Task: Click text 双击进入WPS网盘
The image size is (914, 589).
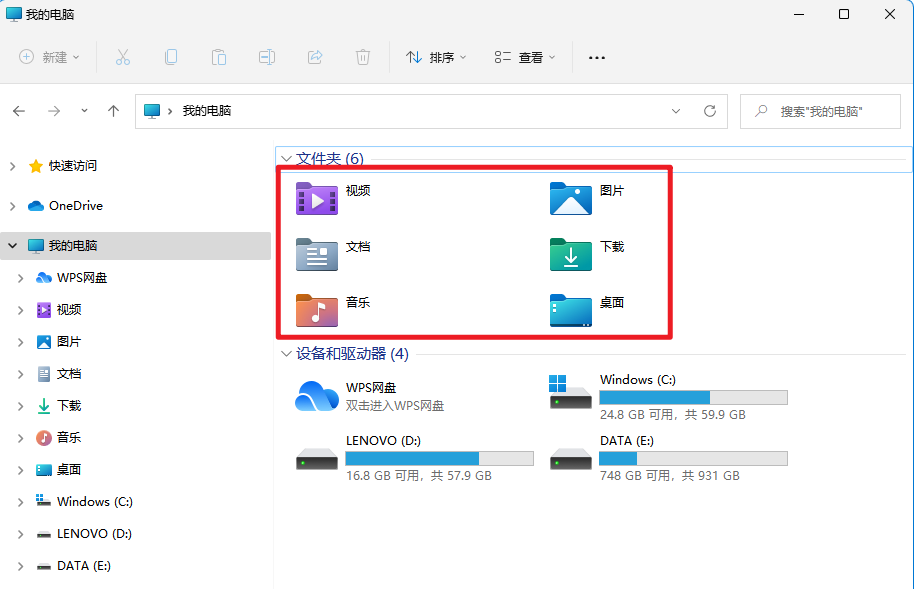Action: 395,406
